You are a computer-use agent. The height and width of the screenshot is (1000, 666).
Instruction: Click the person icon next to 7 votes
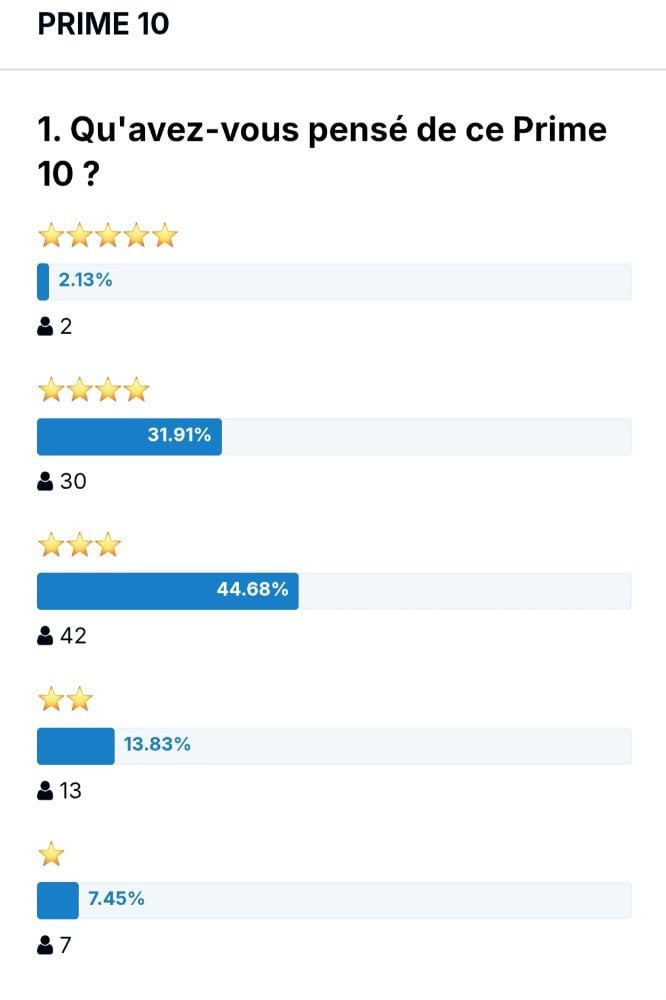click(x=45, y=945)
